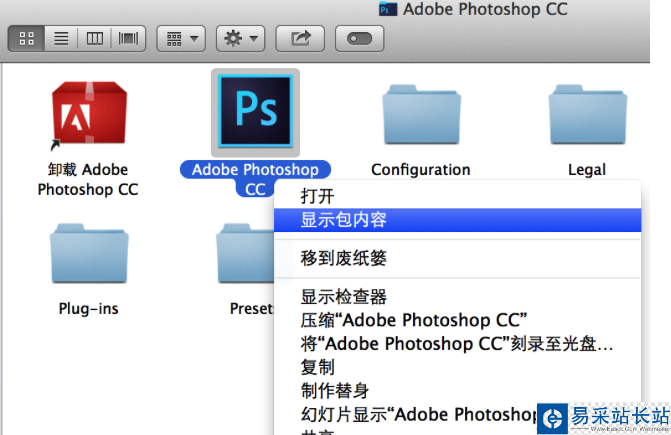
Task: Choose 复制 from the context menu
Action: pyautogui.click(x=457, y=367)
